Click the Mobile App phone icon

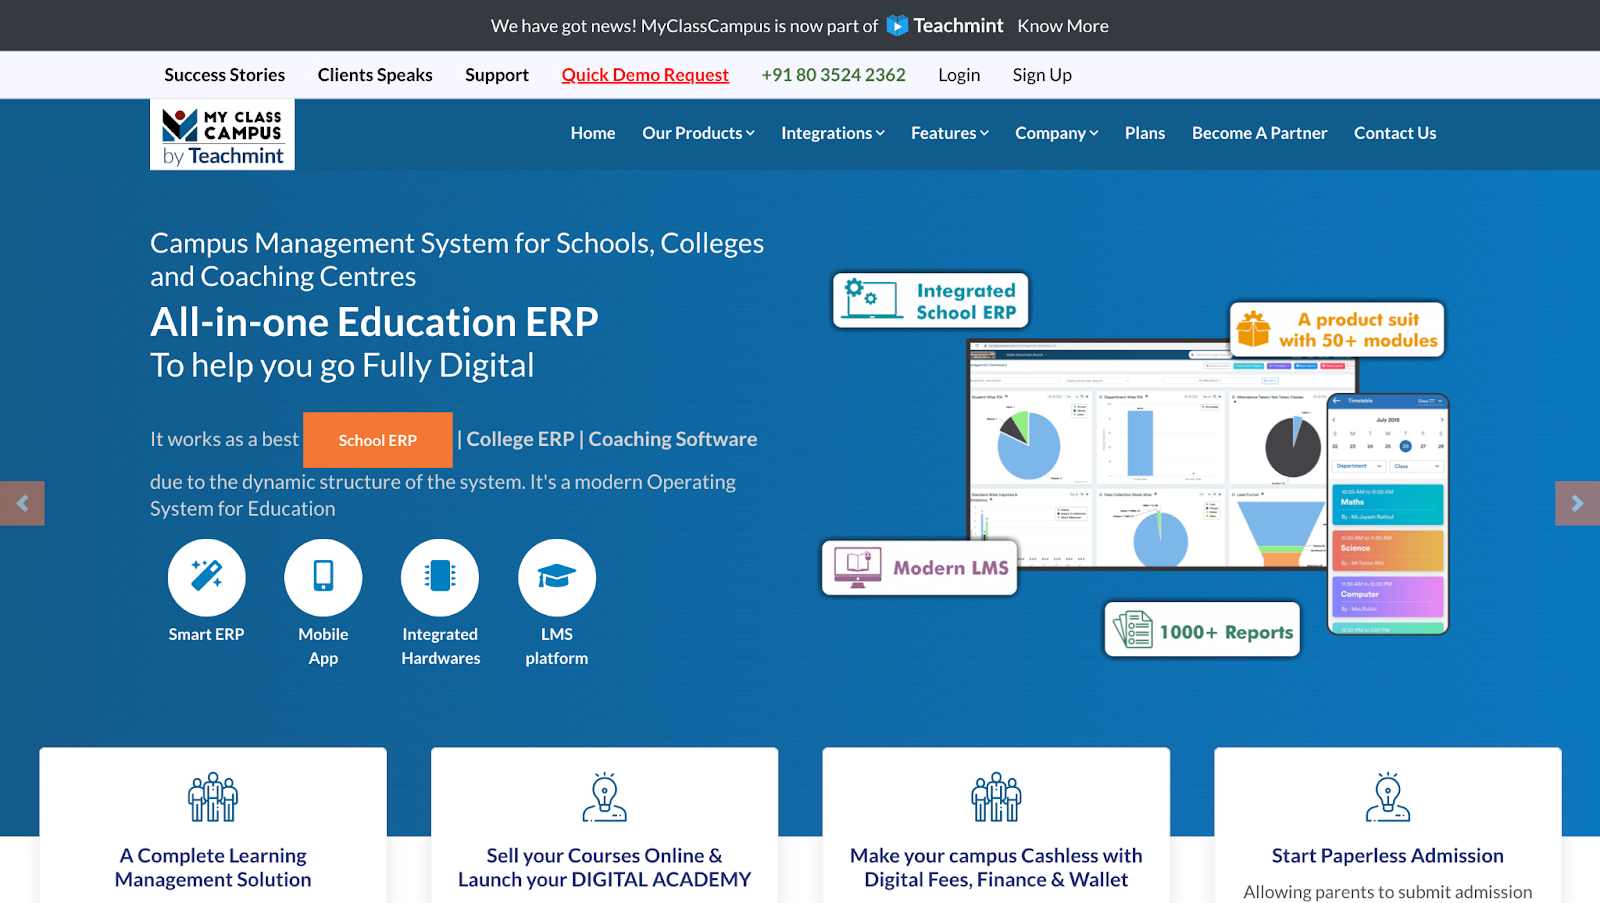323,577
